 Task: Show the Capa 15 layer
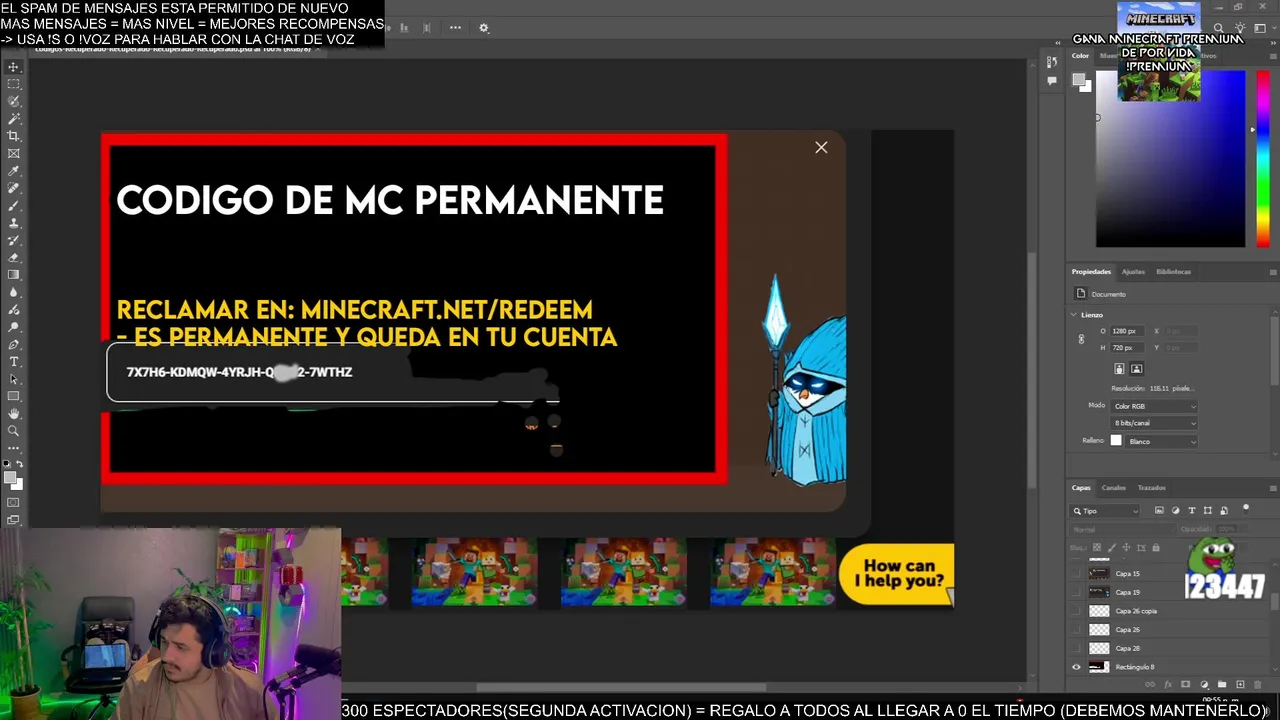click(x=1076, y=573)
